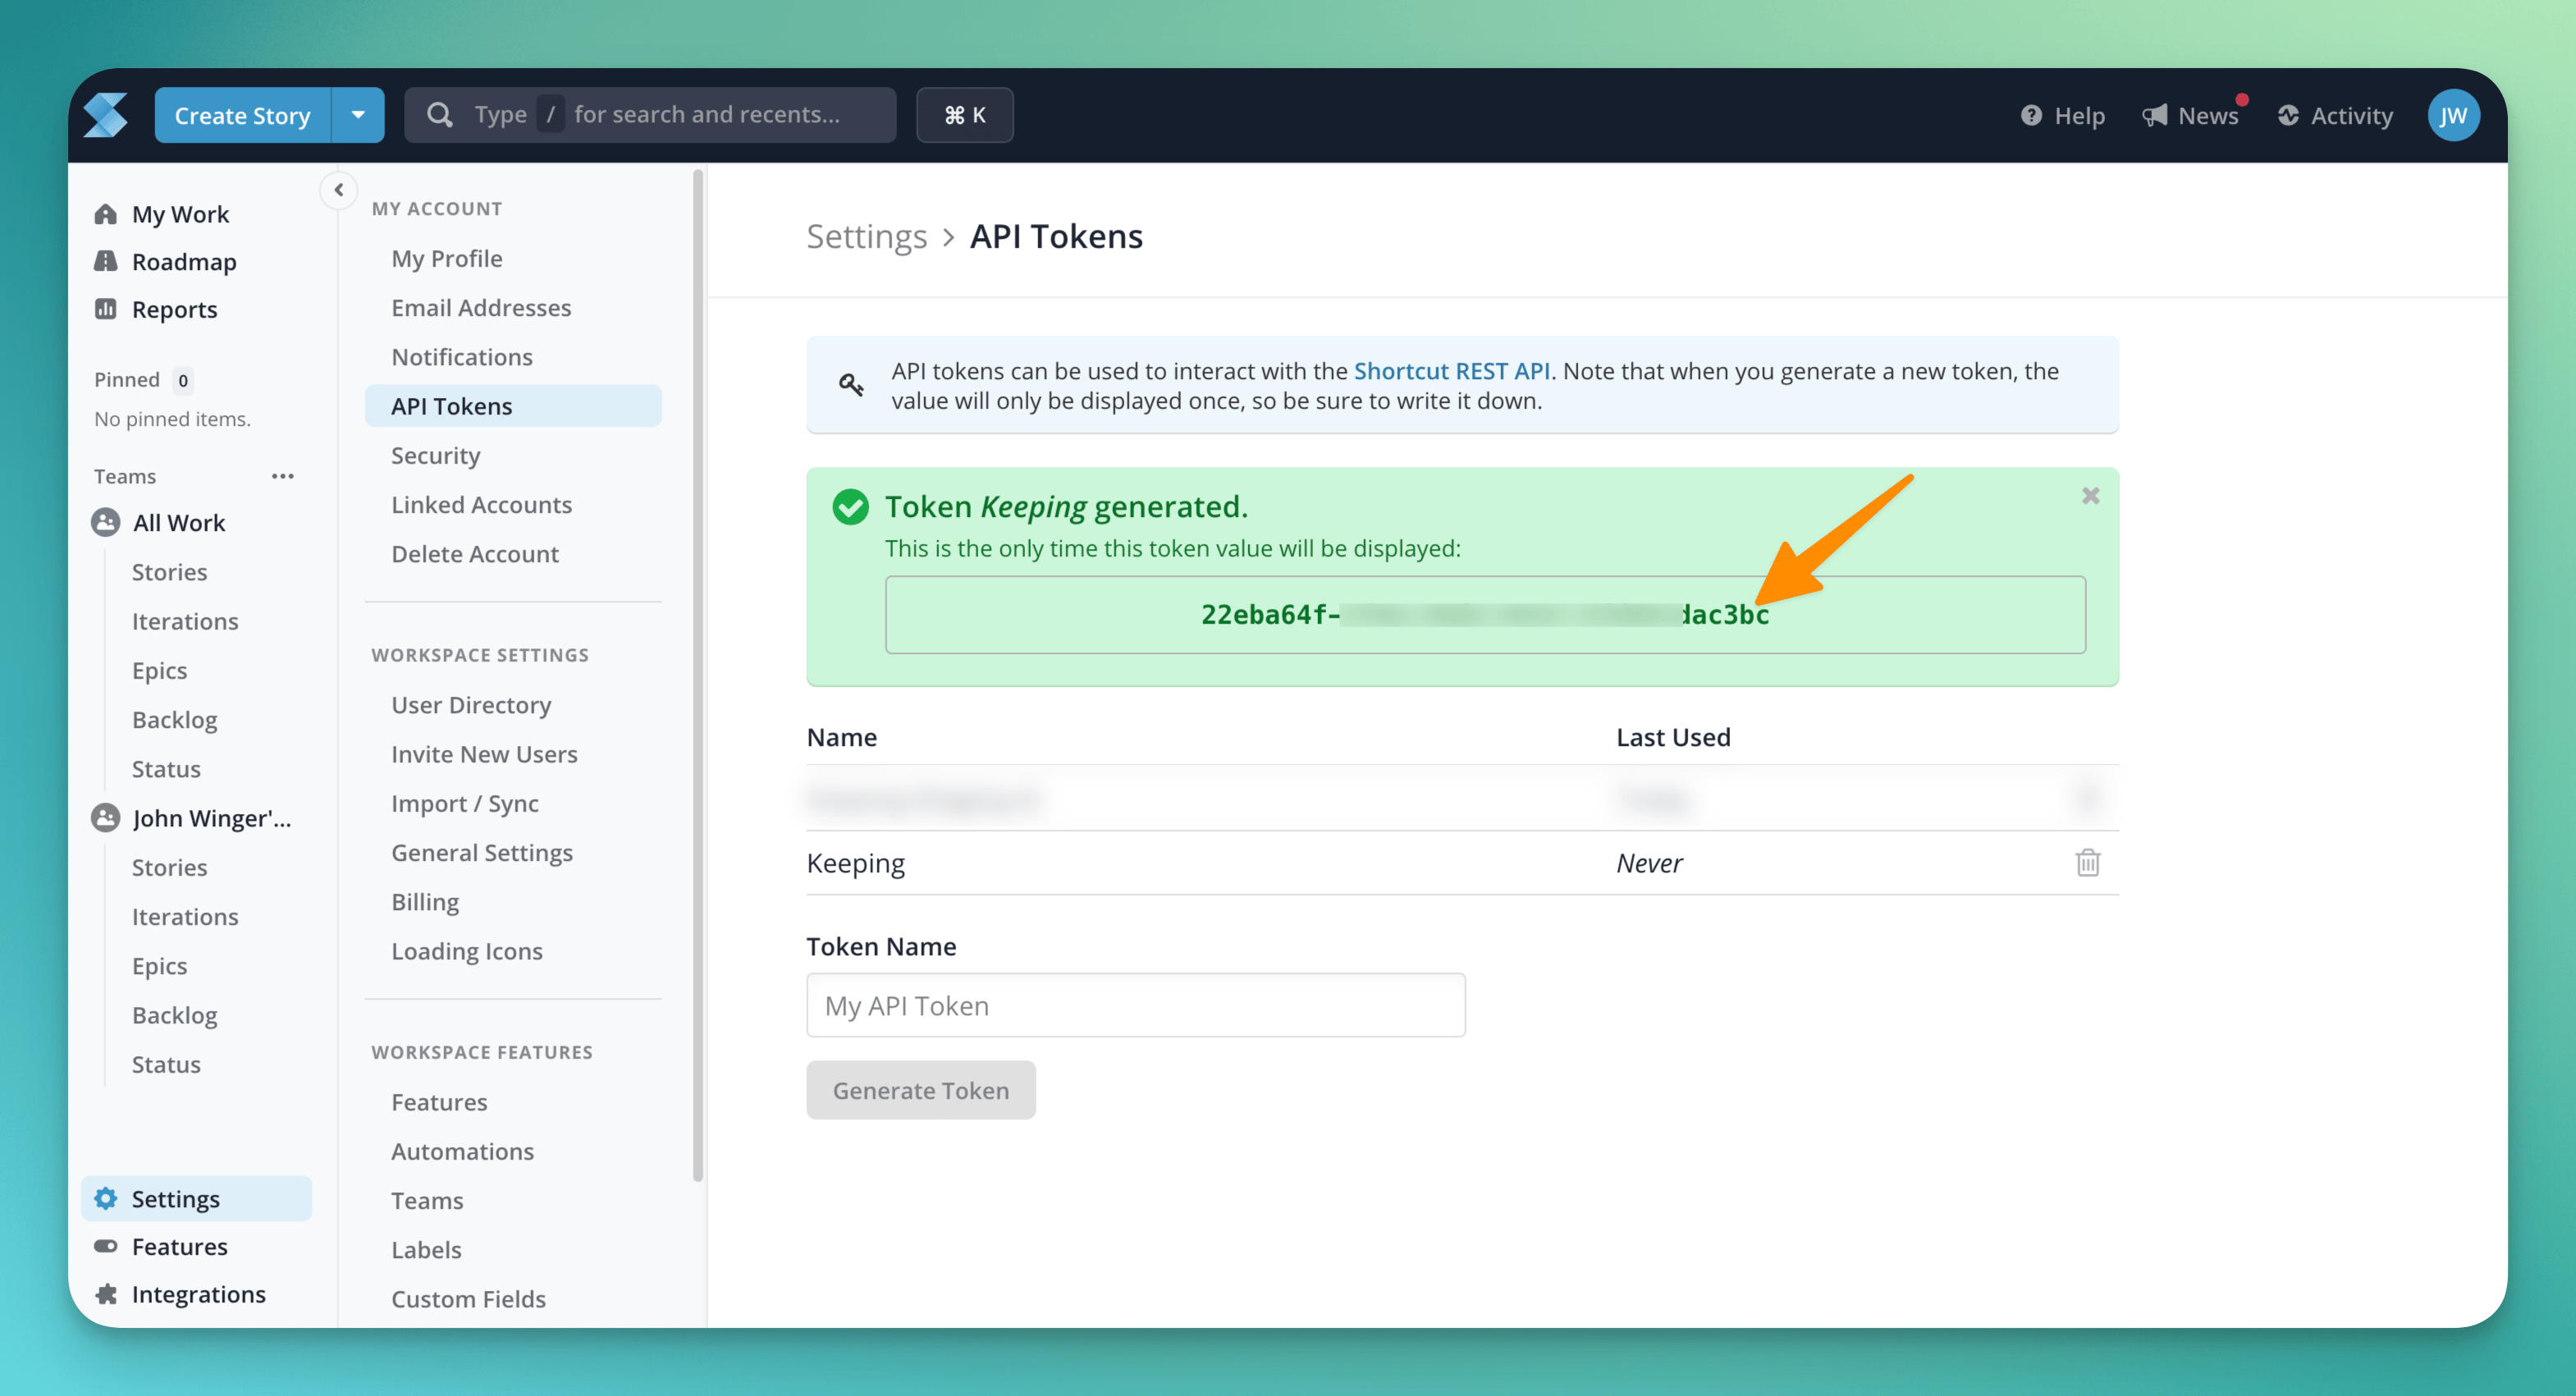Open the Shortcut REST API link
Image resolution: width=2576 pixels, height=1396 pixels.
(1451, 371)
